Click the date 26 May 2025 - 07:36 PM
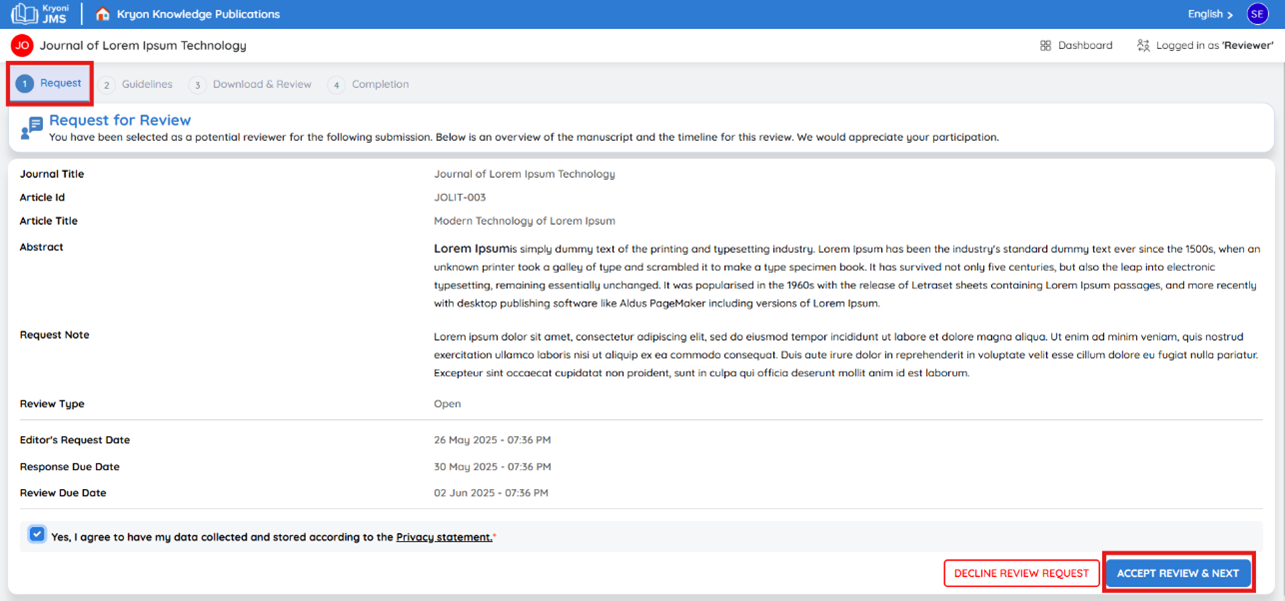 [492, 440]
